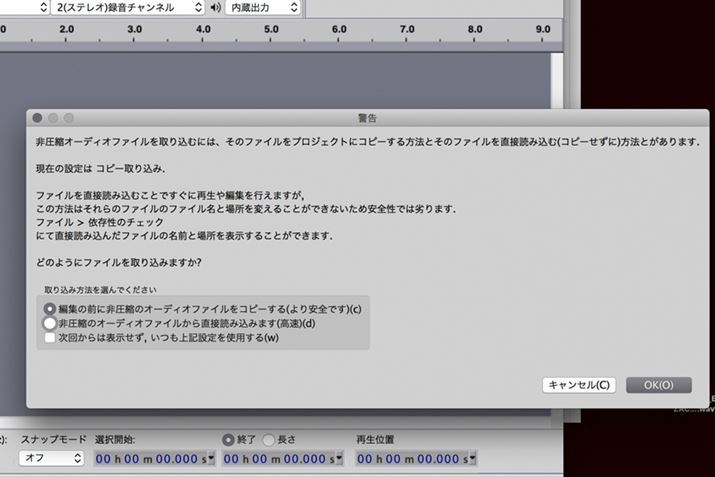Open the 選択開始 time format arrow
715x477 pixels.
coord(210,458)
